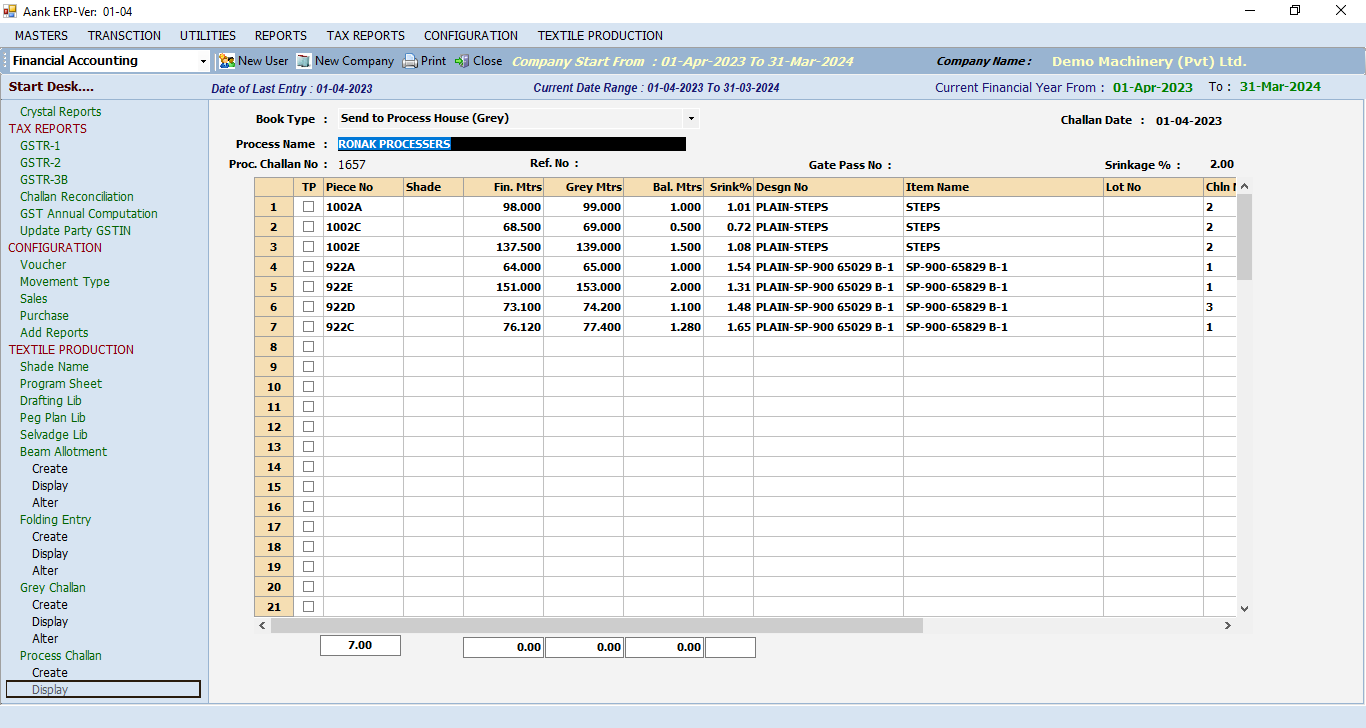
Task: Click Create under Beam Allotment
Action: (x=50, y=469)
